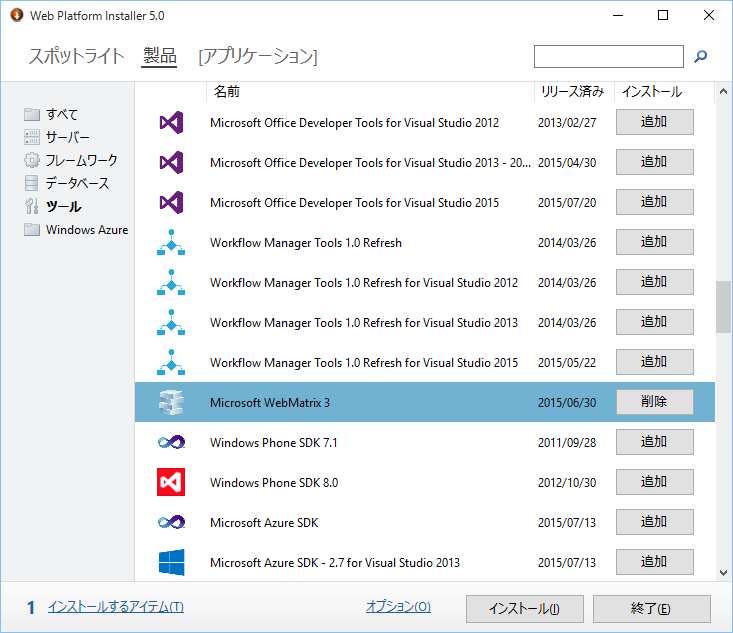Click the search magnifier icon
The width and height of the screenshot is (733, 633).
click(x=700, y=57)
